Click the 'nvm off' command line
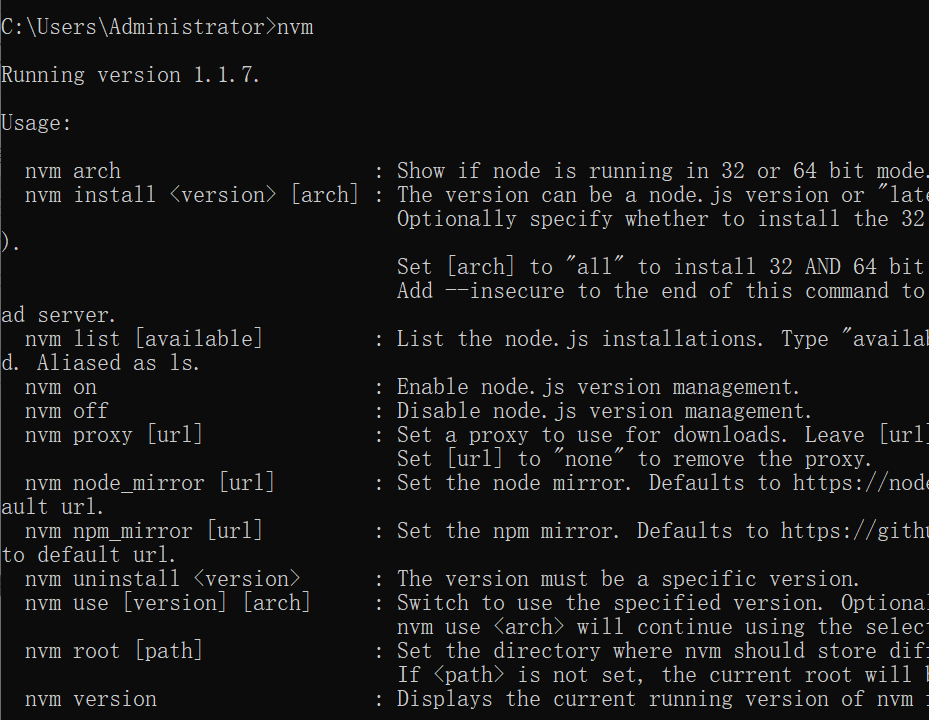Screen dimensions: 929x720 [x=66, y=411]
